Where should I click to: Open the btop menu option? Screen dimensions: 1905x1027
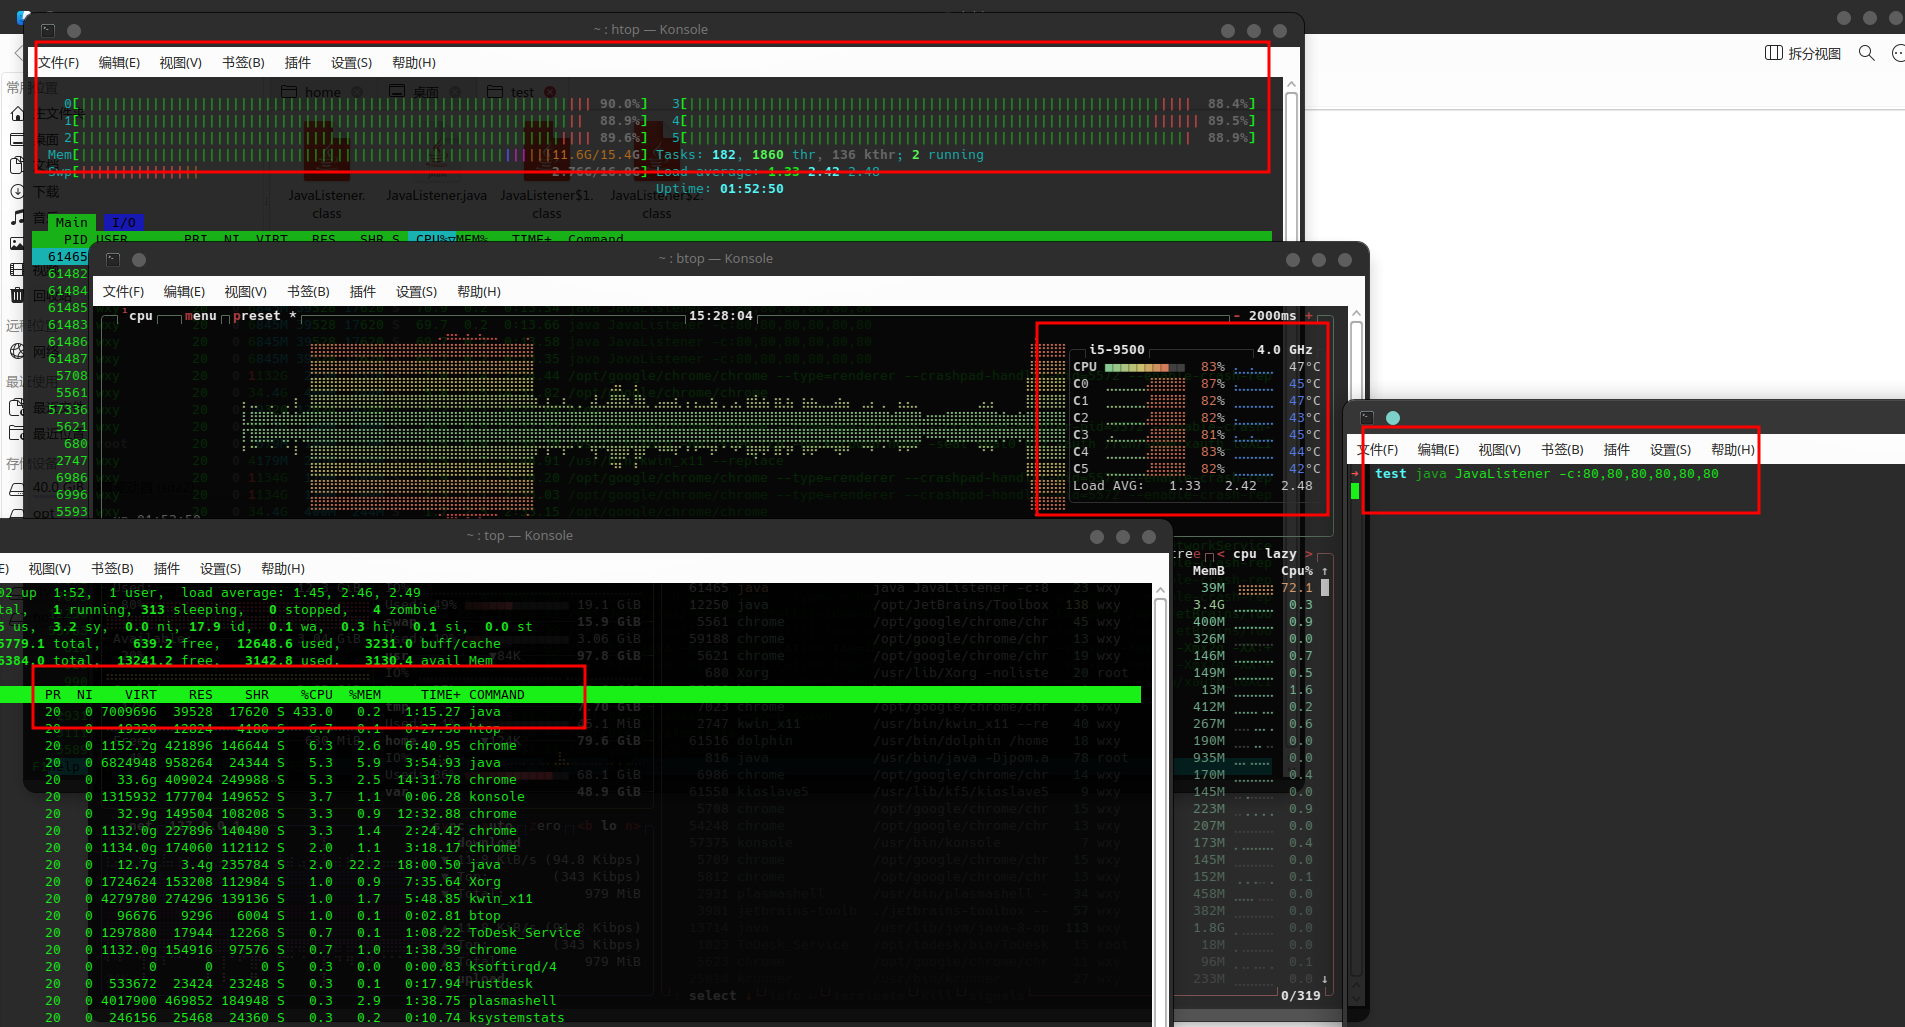click(200, 316)
